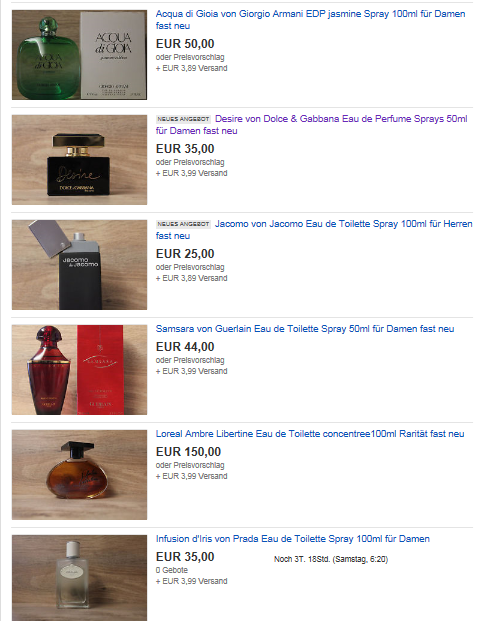Image resolution: width=481 pixels, height=621 pixels.
Task: Open the Jacomo von Jacomo listing title
Action: point(314,229)
